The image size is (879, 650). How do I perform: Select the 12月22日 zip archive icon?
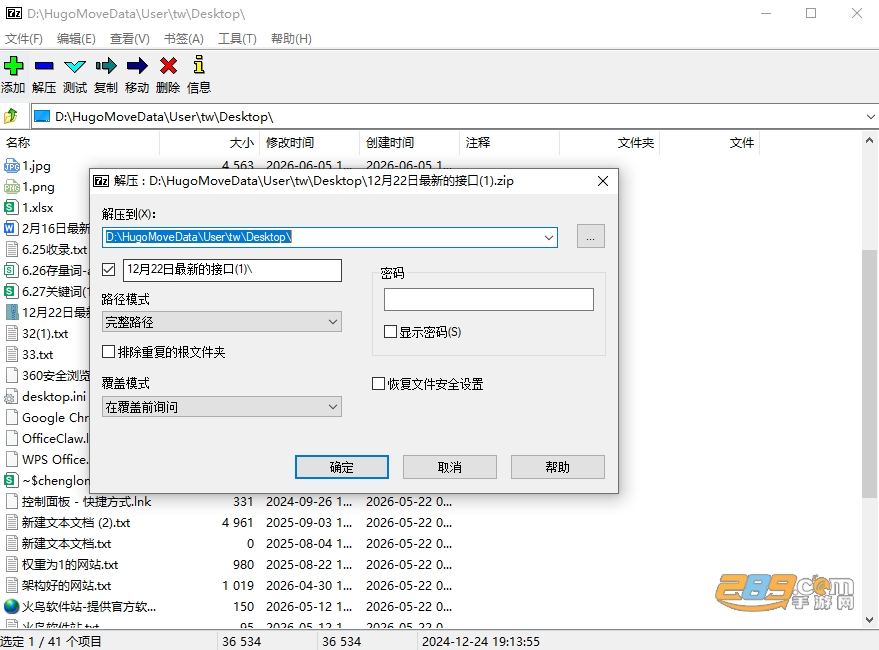point(11,312)
